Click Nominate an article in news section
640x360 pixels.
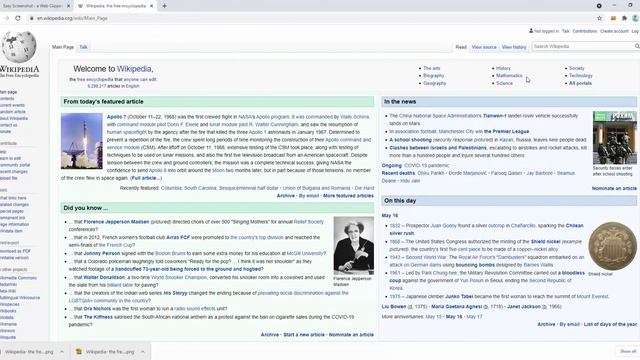pos(614,188)
